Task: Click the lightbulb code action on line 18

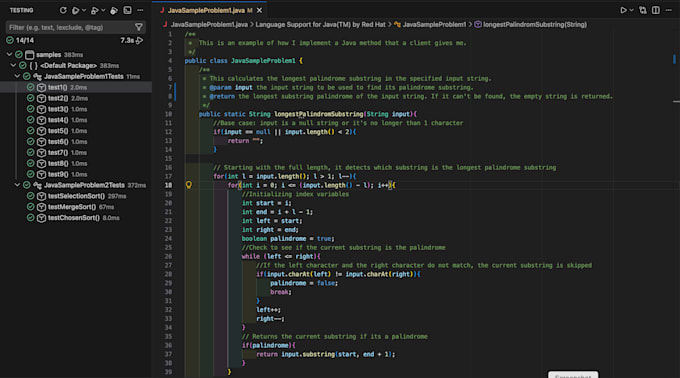Action: 189,185
